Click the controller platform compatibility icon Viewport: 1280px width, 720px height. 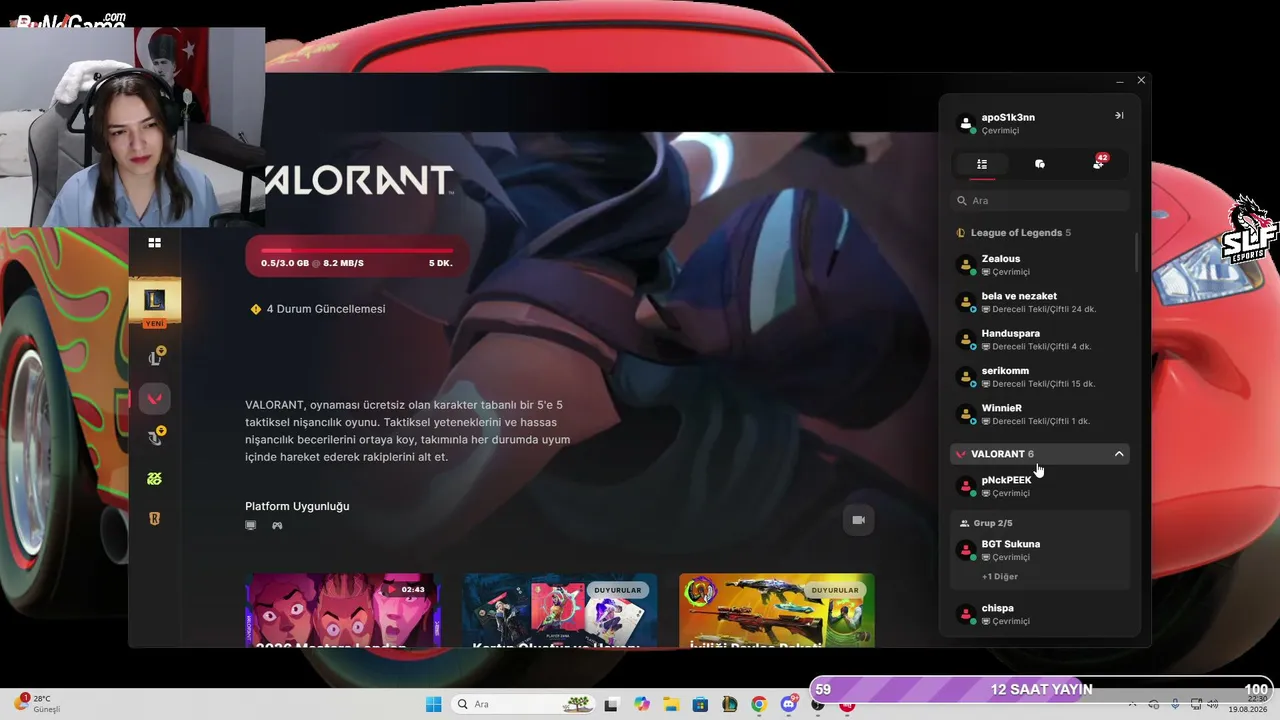pyautogui.click(x=277, y=525)
